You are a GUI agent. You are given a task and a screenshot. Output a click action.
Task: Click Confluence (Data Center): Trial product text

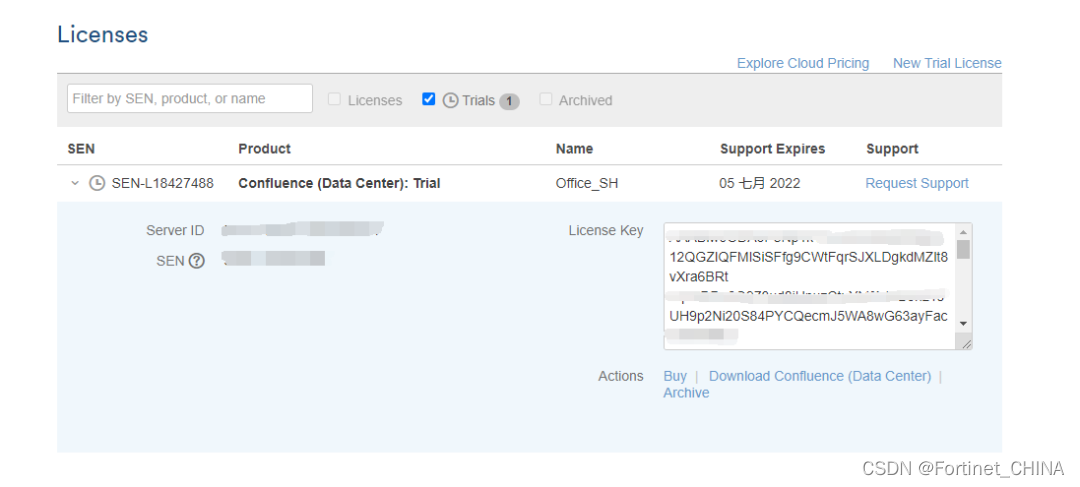[339, 183]
